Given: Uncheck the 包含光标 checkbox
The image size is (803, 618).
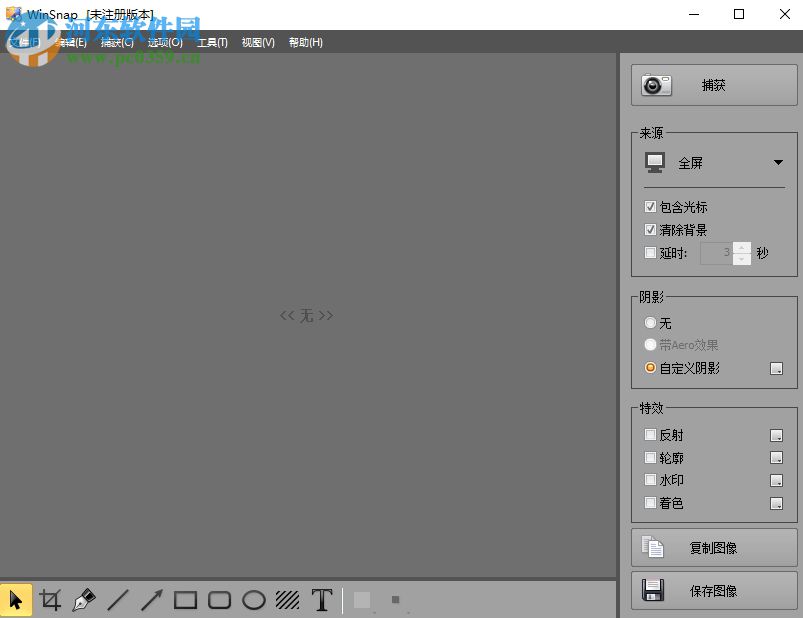Looking at the screenshot, I should coord(650,206).
